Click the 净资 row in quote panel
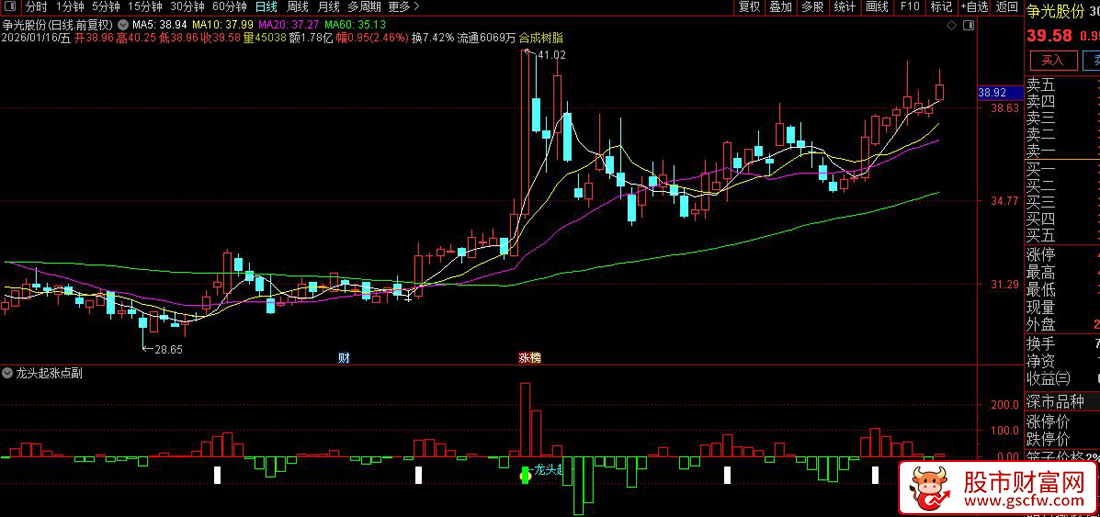The width and height of the screenshot is (1100, 517). pyautogui.click(x=1062, y=361)
